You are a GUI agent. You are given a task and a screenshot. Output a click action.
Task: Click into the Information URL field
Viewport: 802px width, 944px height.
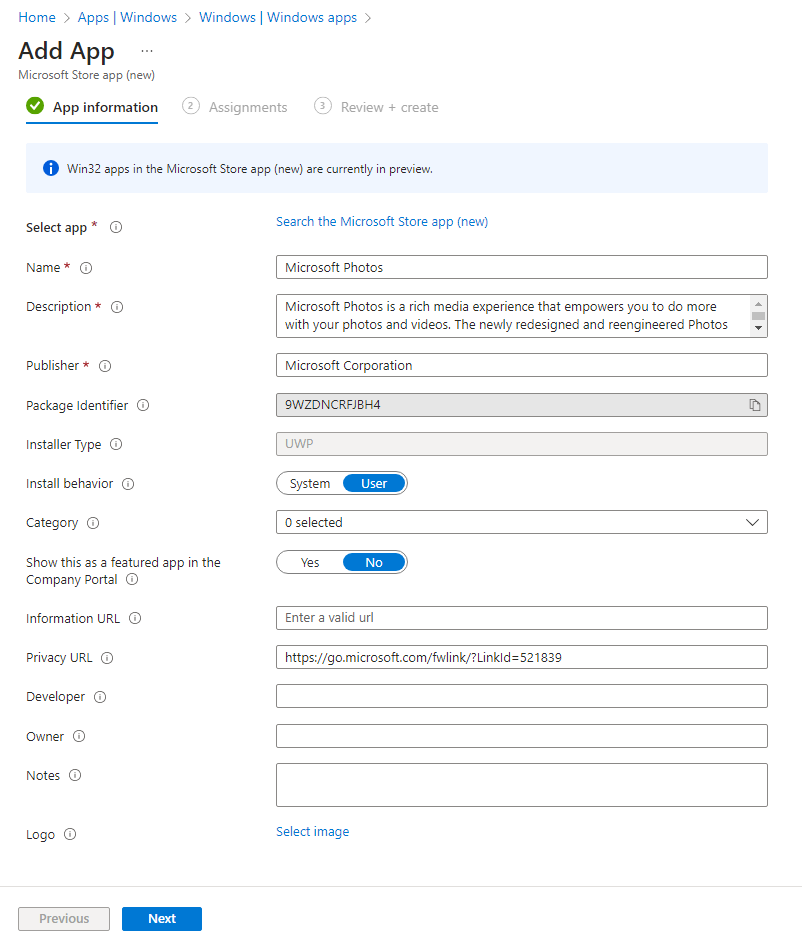point(521,618)
